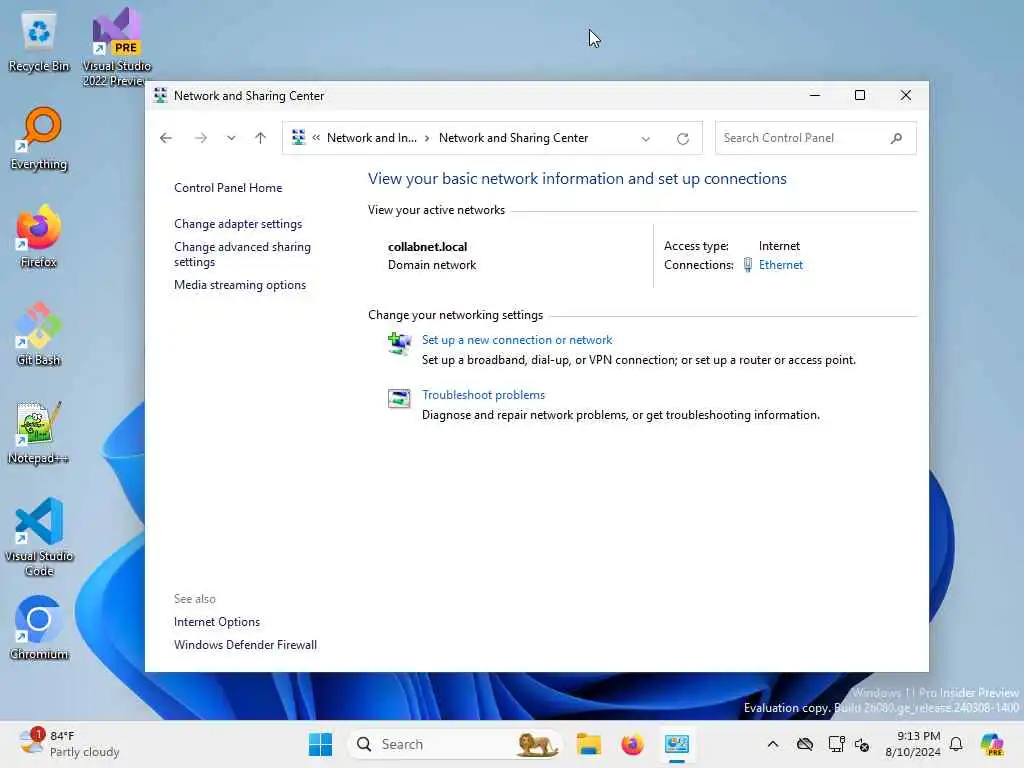Select the Notepad++ desktop shortcut
The width and height of the screenshot is (1024, 768).
39,432
